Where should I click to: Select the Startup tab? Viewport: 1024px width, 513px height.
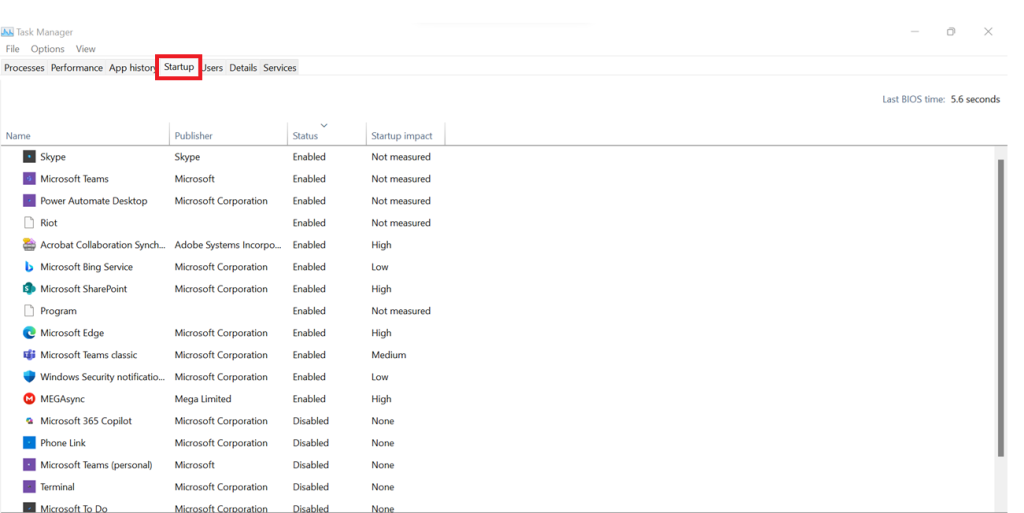click(x=179, y=67)
